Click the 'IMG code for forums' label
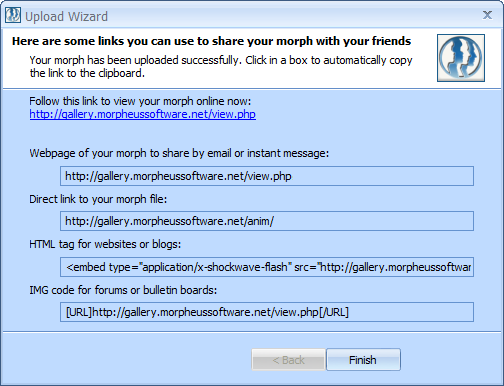The width and height of the screenshot is (504, 386). pos(123,290)
